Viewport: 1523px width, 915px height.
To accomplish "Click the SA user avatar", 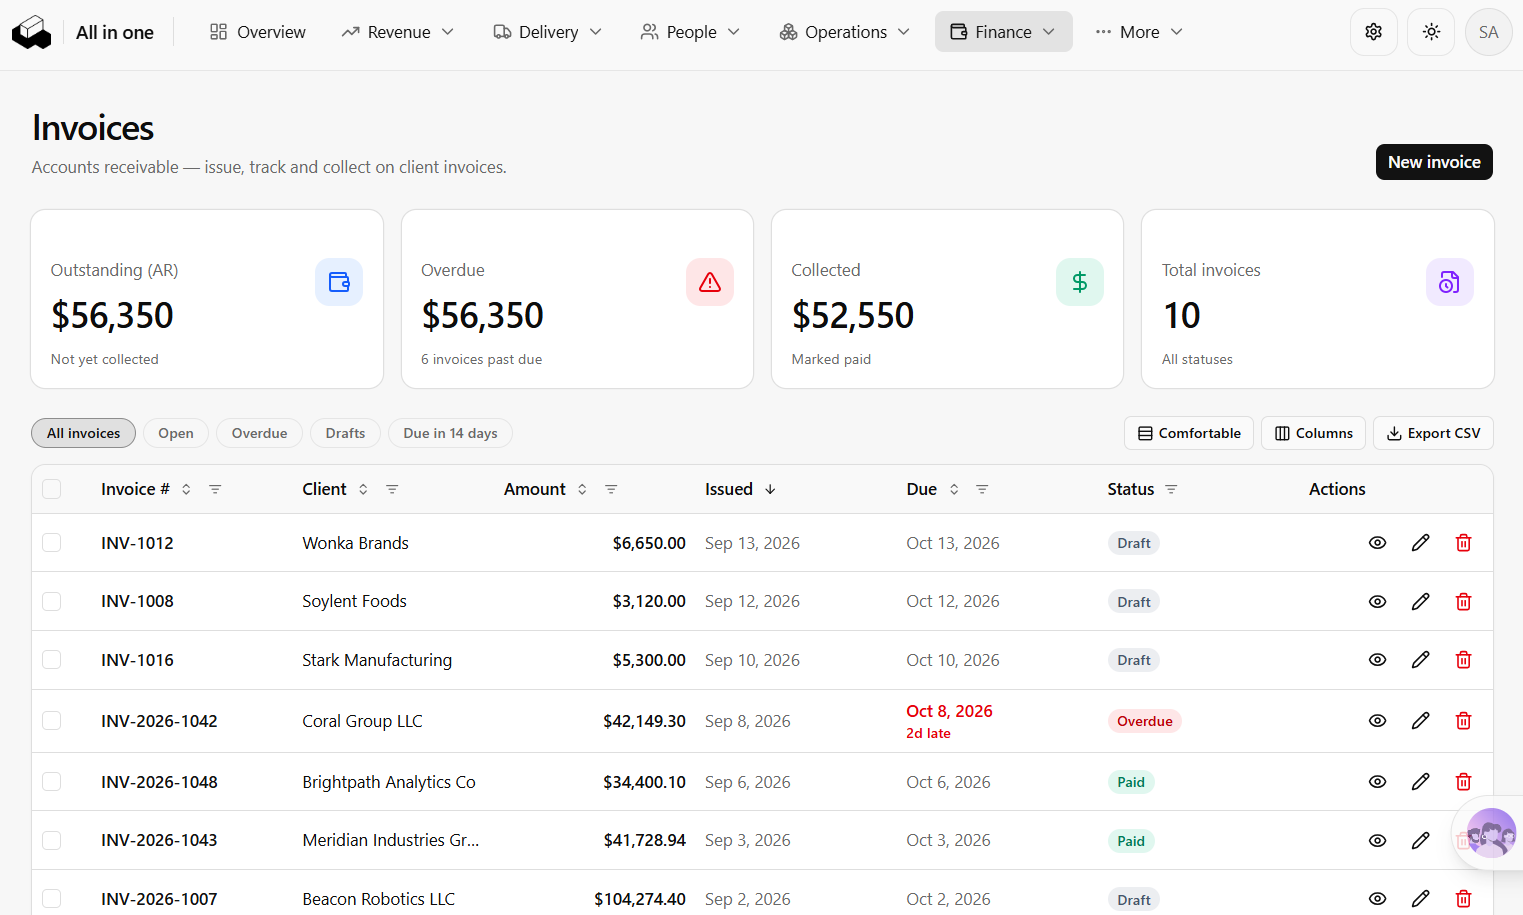I will (x=1488, y=32).
